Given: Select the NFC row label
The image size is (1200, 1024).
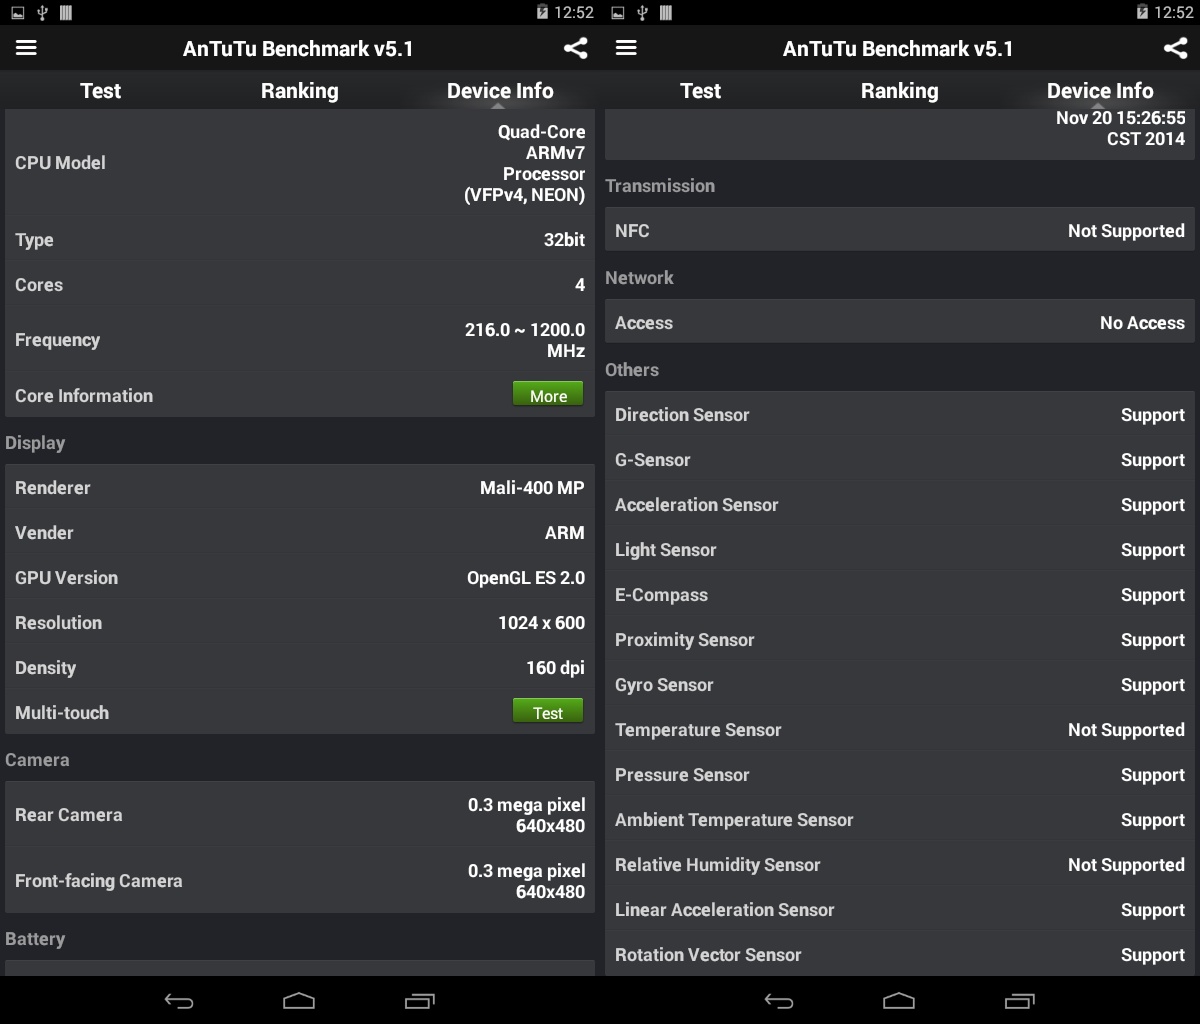Looking at the screenshot, I should (x=632, y=231).
